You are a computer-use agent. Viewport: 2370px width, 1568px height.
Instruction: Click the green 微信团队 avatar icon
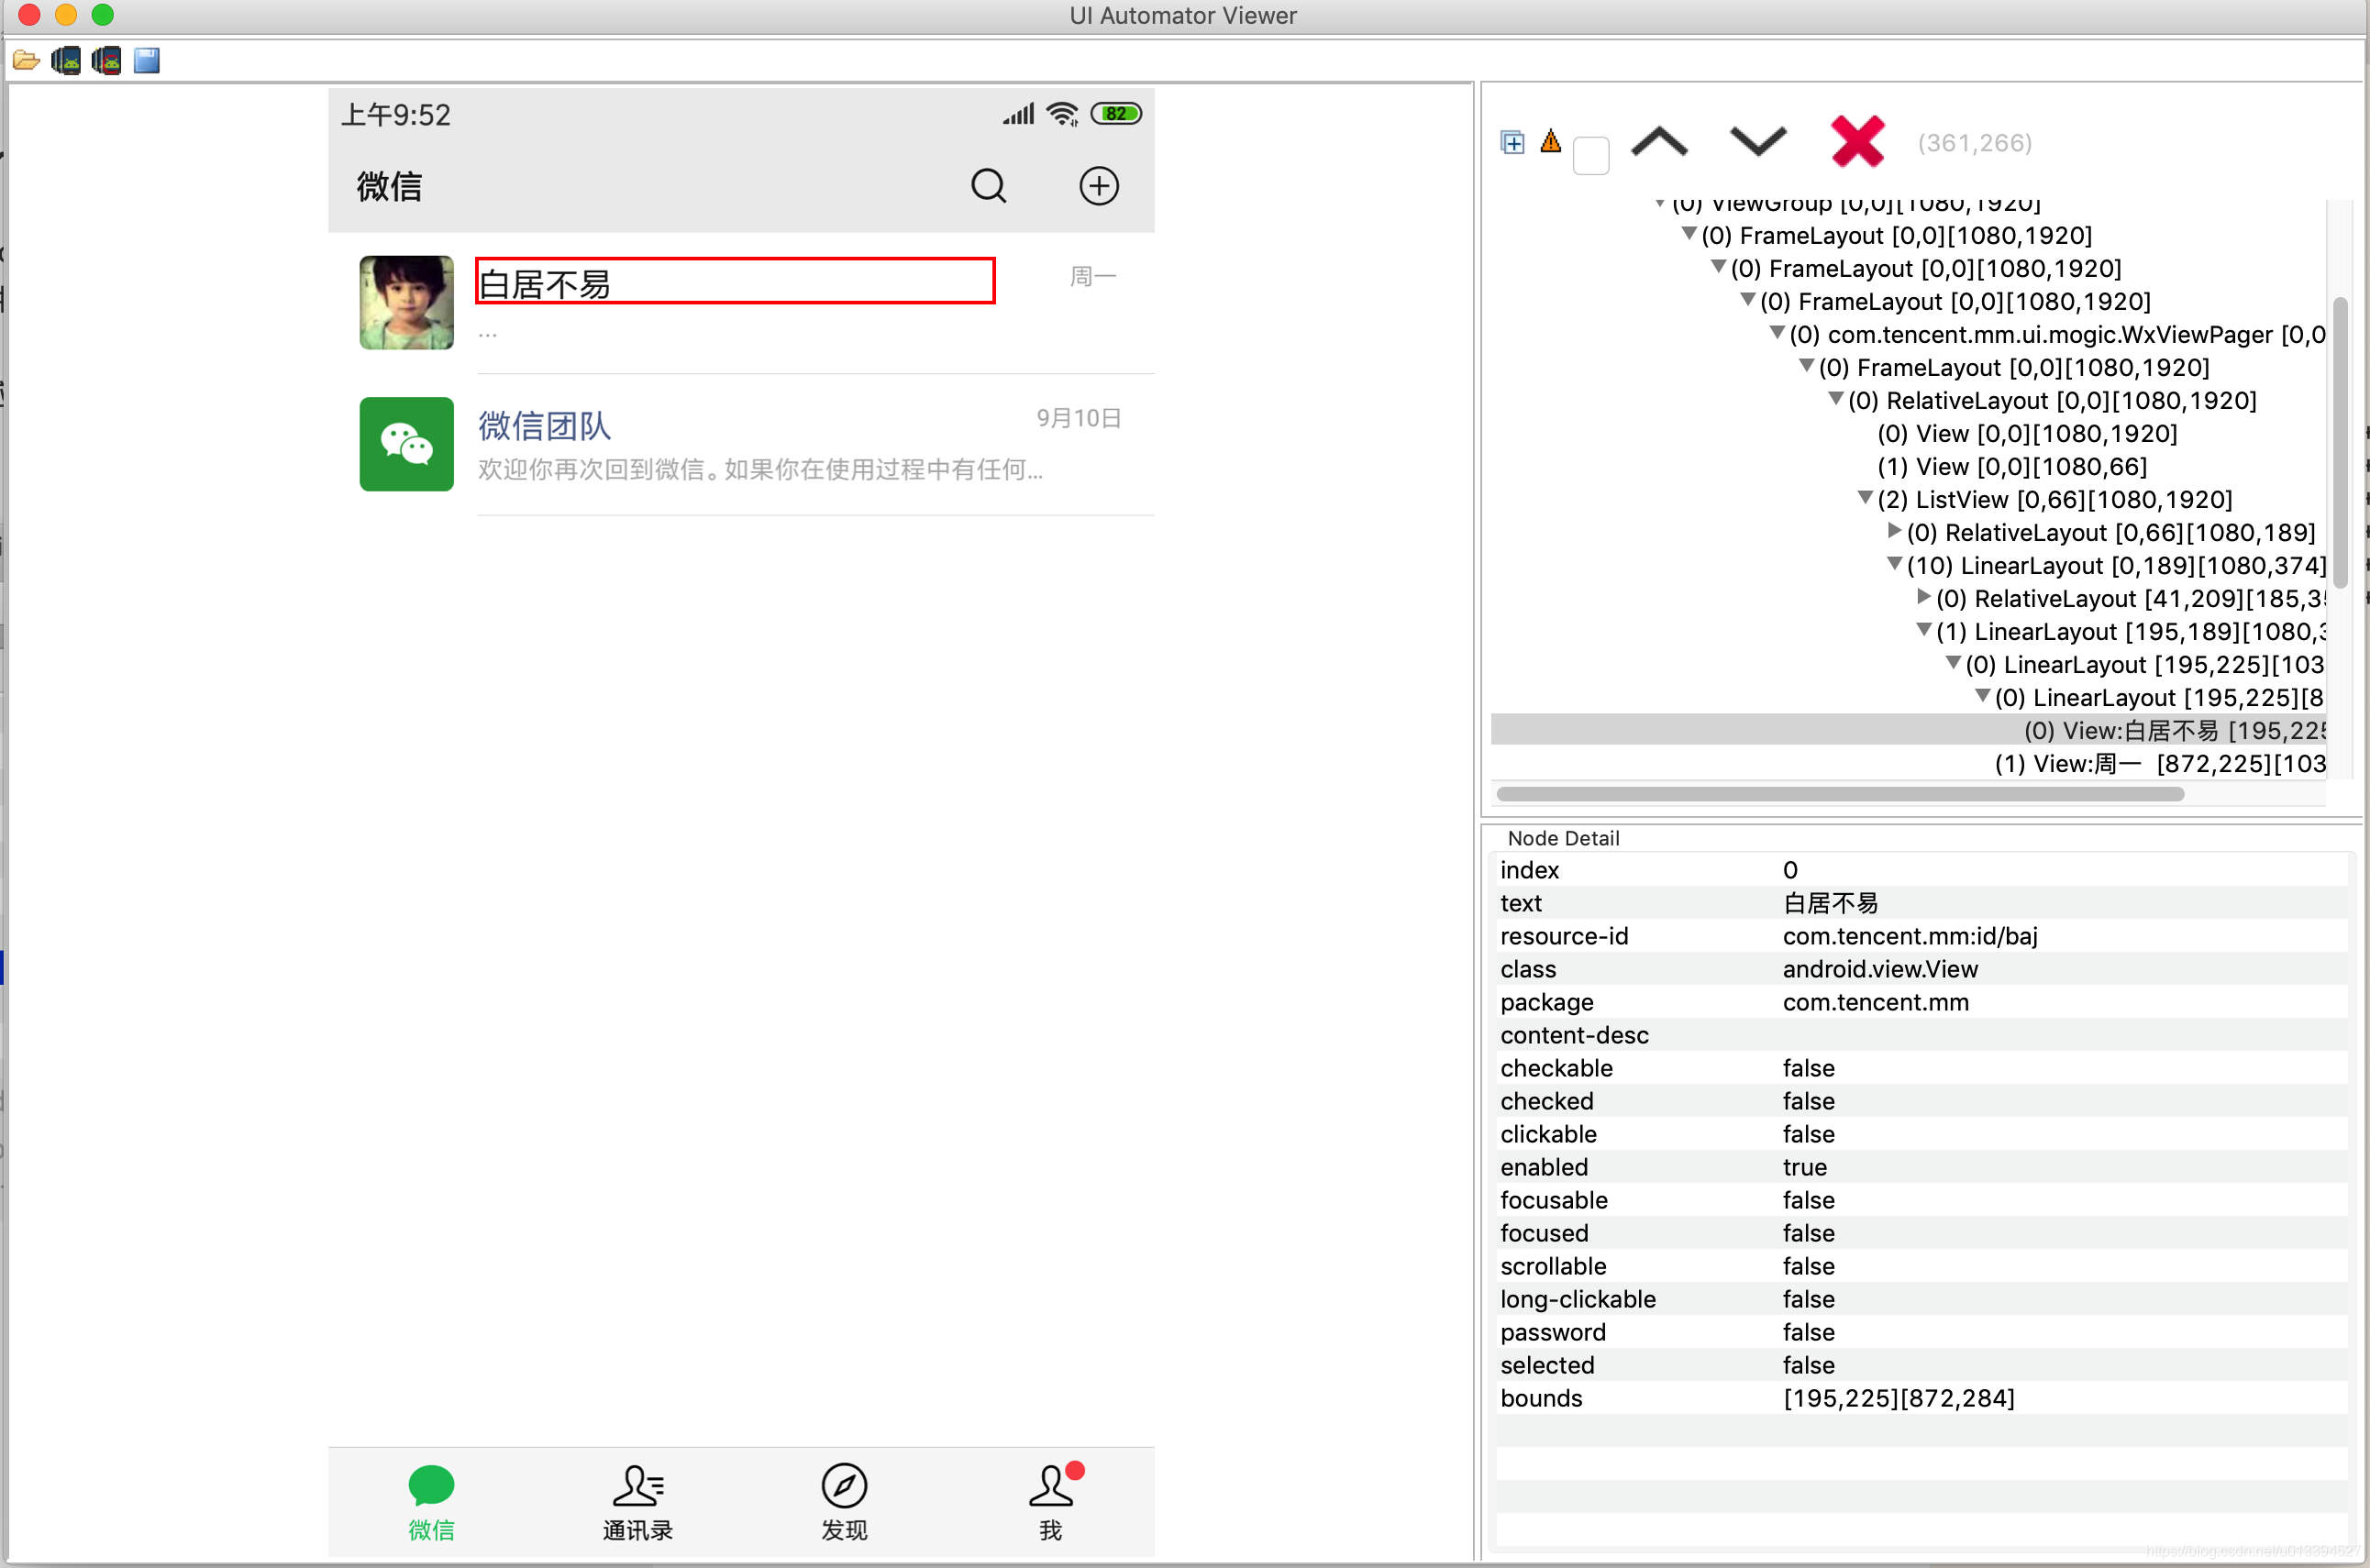pyautogui.click(x=406, y=444)
